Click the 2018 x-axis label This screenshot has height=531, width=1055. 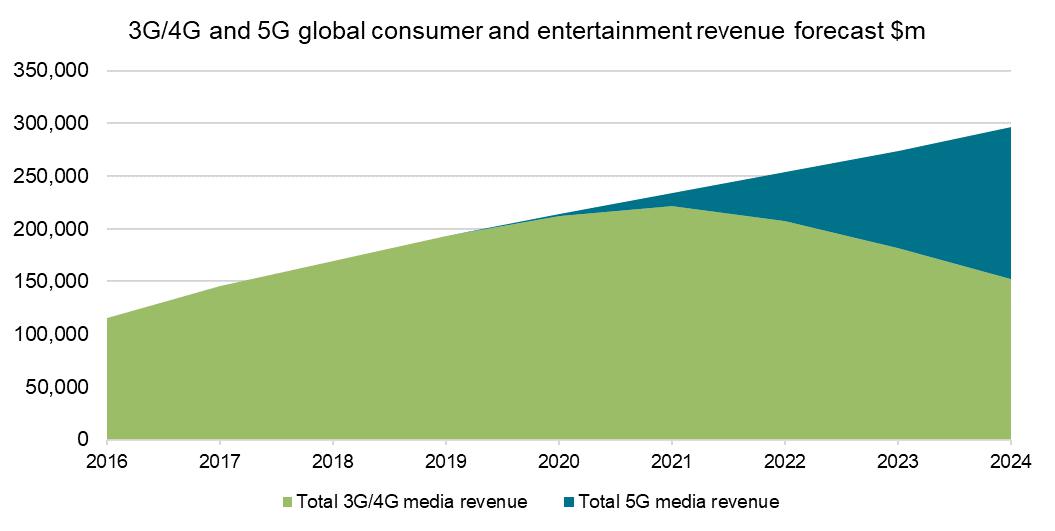(x=333, y=462)
